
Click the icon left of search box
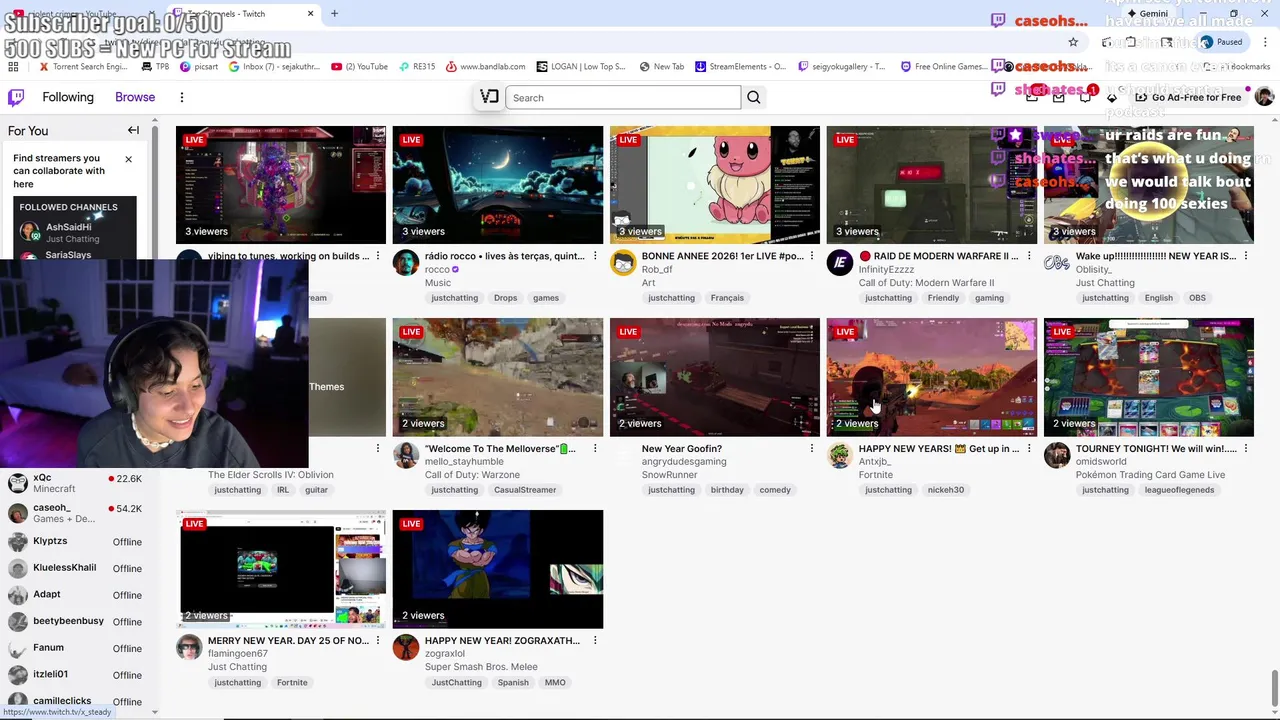(489, 97)
